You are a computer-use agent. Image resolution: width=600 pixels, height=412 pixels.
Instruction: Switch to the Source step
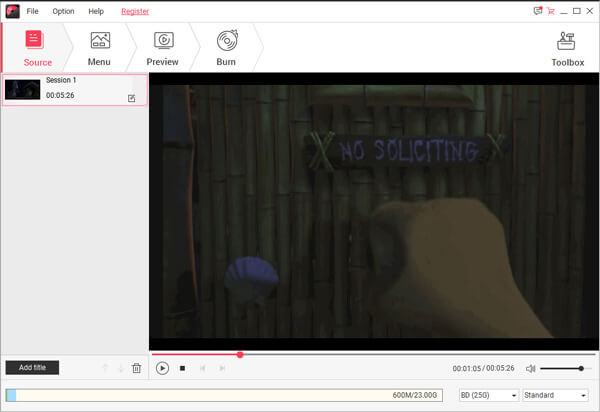coord(37,48)
